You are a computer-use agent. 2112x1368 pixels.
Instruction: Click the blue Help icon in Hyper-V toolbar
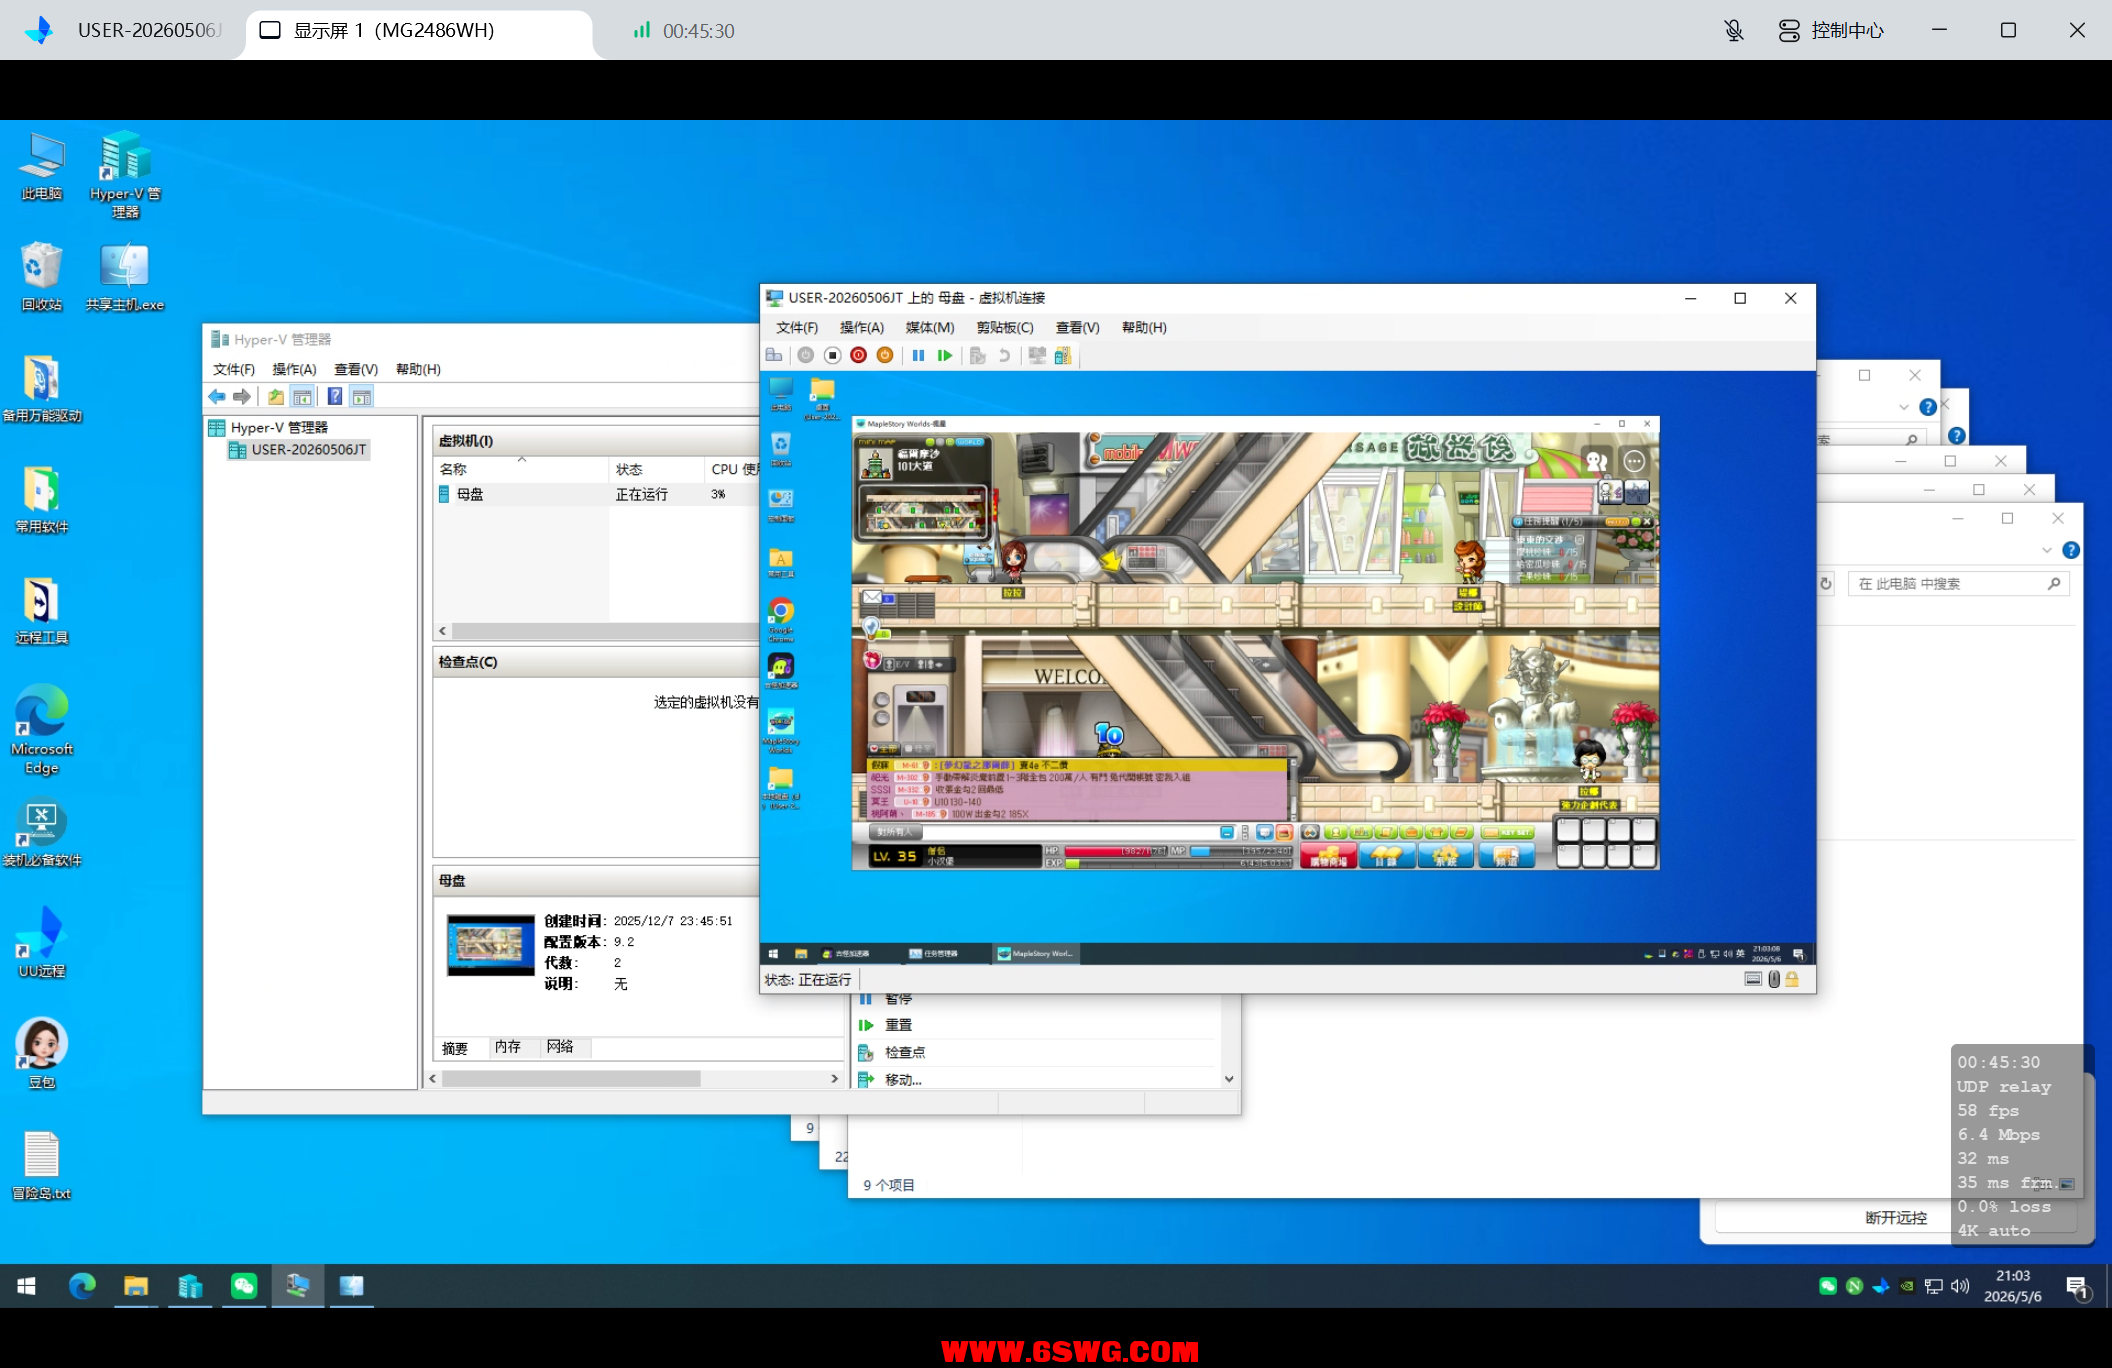tap(335, 397)
